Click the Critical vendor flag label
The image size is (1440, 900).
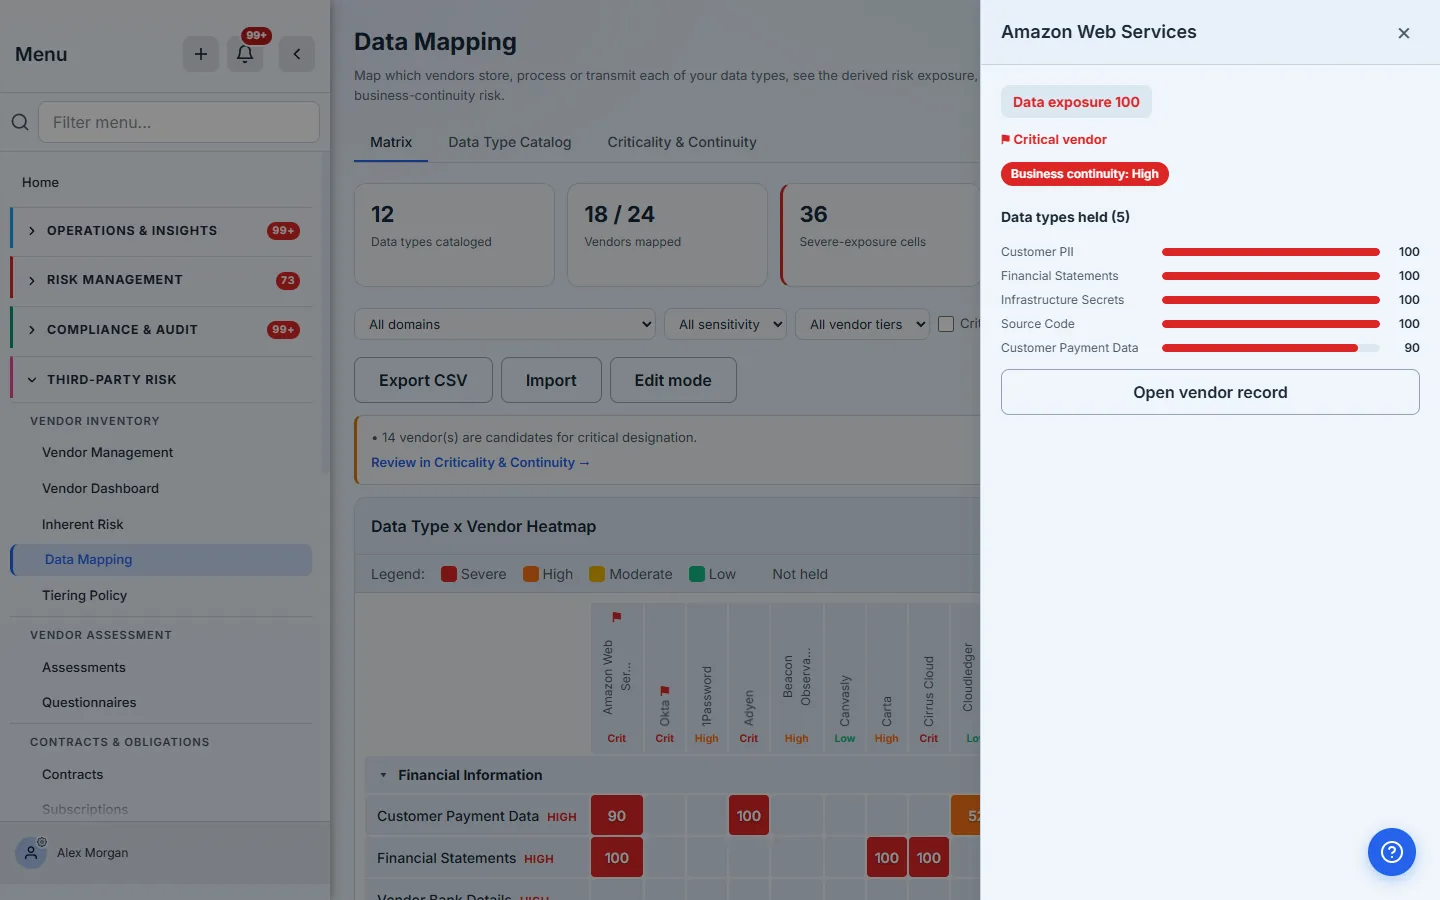tap(1054, 140)
